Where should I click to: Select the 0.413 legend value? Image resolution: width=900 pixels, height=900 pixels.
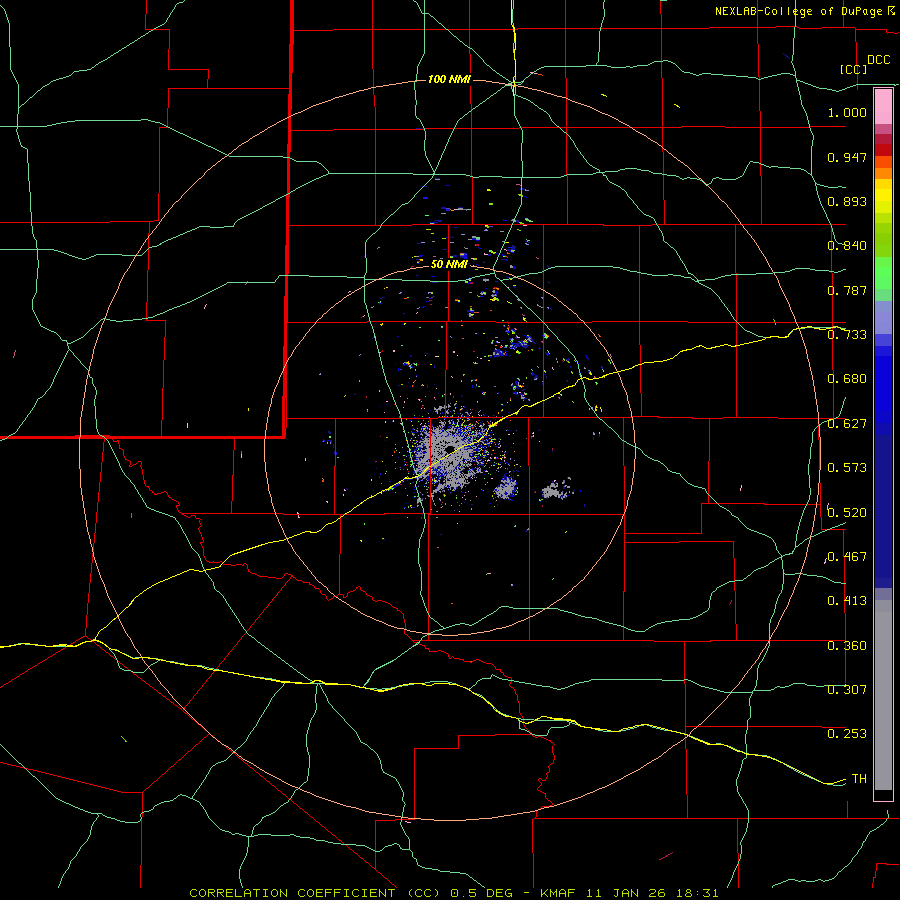pyautogui.click(x=847, y=601)
